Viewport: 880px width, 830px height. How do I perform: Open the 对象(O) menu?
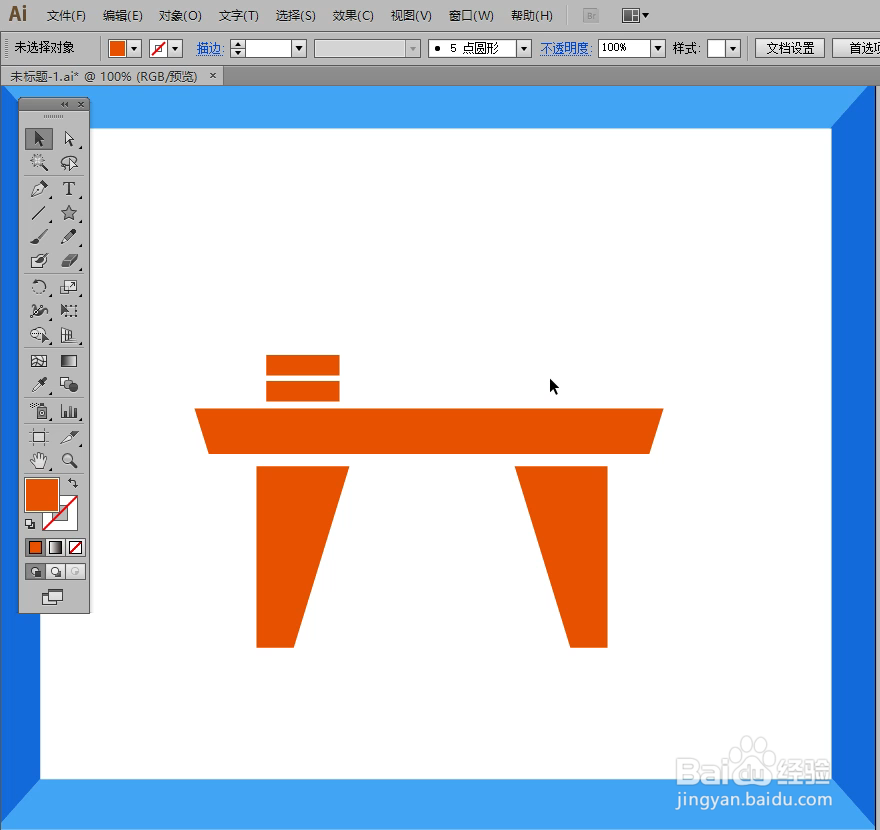click(x=180, y=16)
